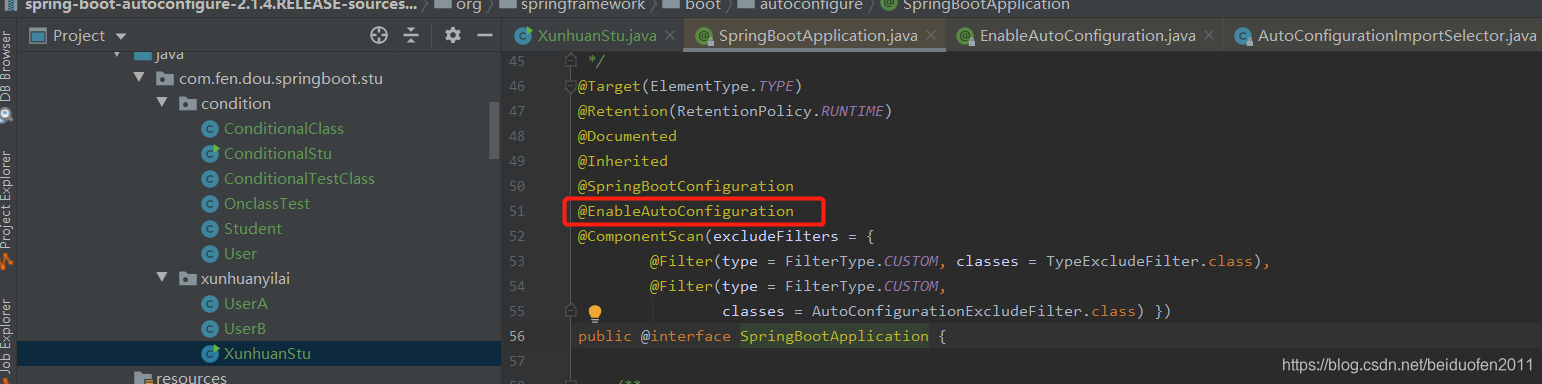The height and width of the screenshot is (384, 1542).
Task: Collapse the condition package node
Action: [x=162, y=104]
